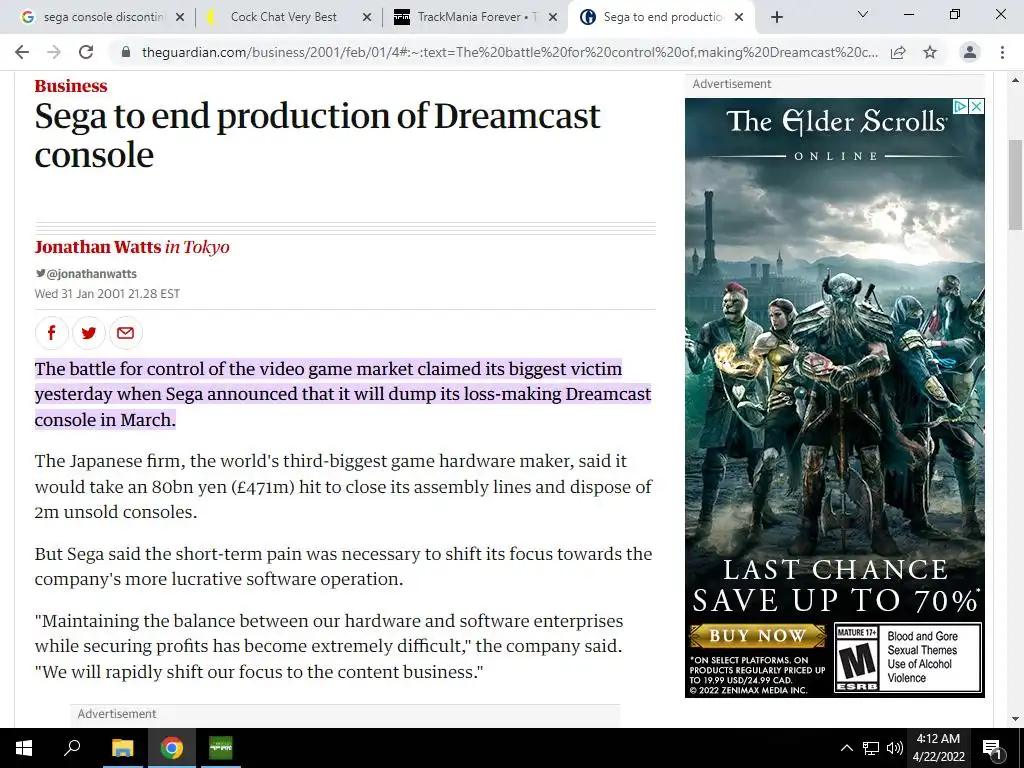Close the Cock Chat Very Best tab
The image size is (1024, 768).
pyautogui.click(x=367, y=17)
